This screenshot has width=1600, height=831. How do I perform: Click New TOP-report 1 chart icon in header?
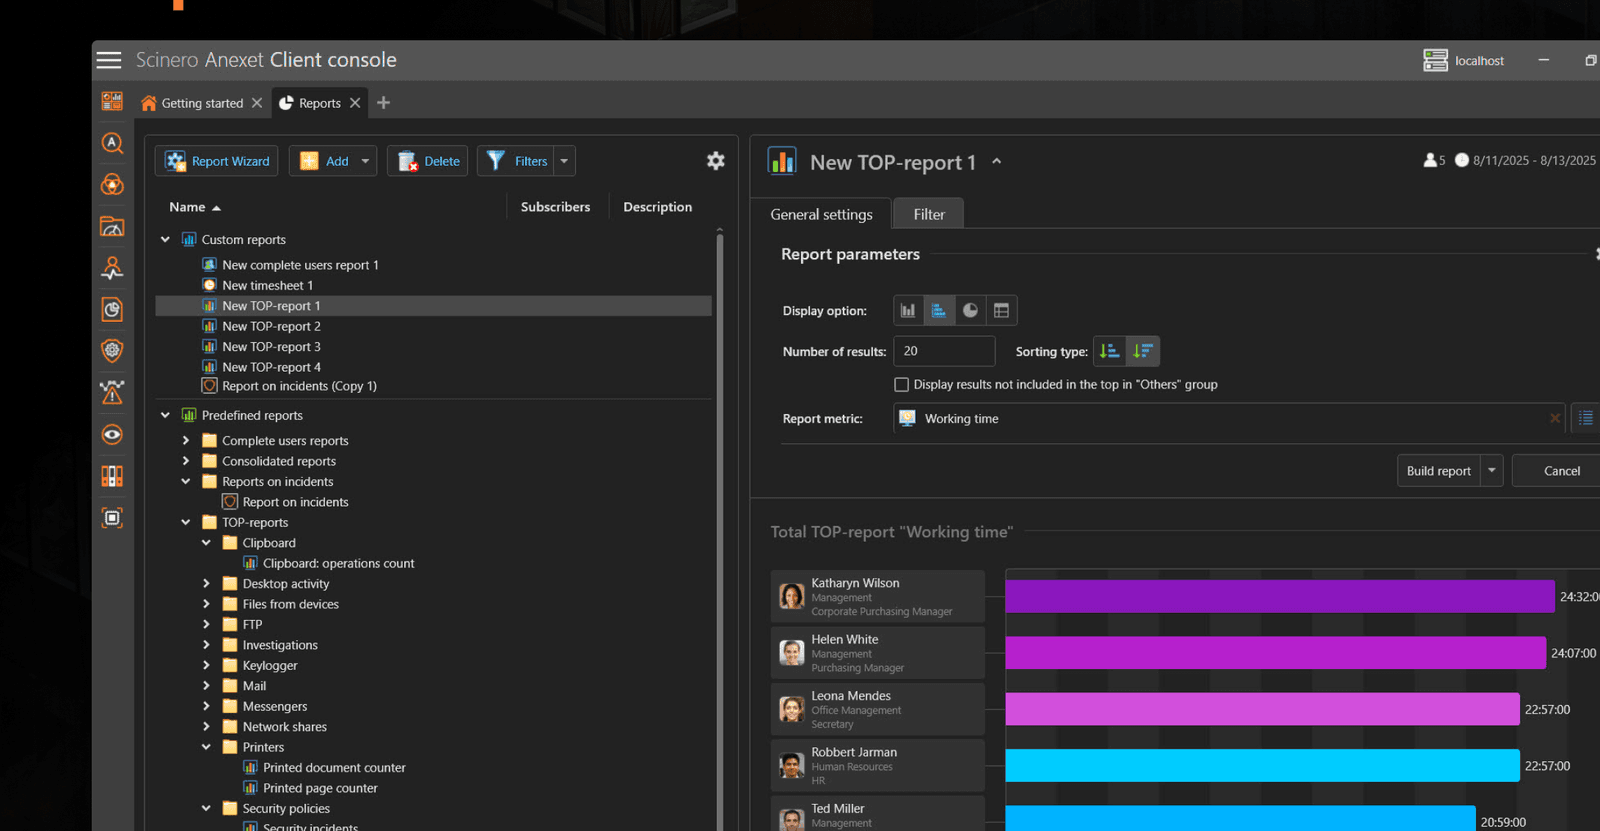782,161
